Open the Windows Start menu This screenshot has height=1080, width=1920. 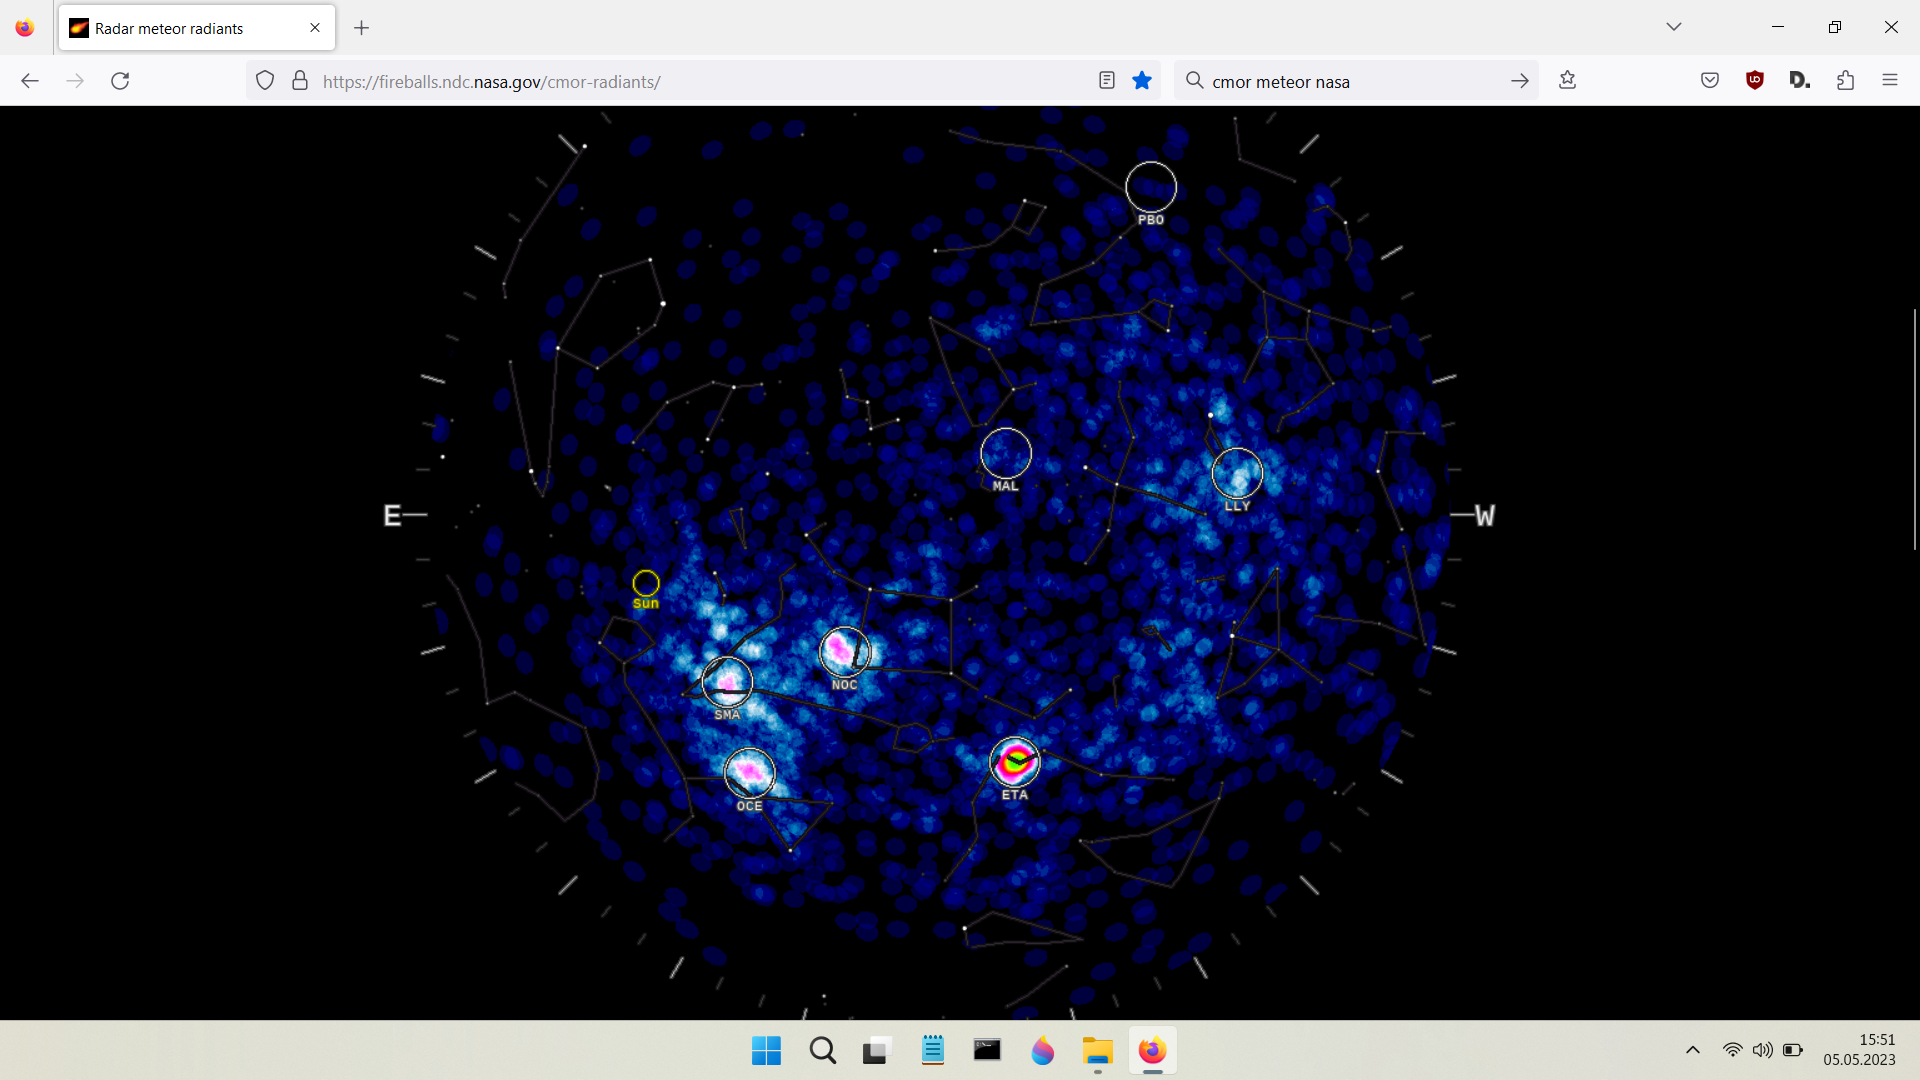pyautogui.click(x=766, y=1051)
